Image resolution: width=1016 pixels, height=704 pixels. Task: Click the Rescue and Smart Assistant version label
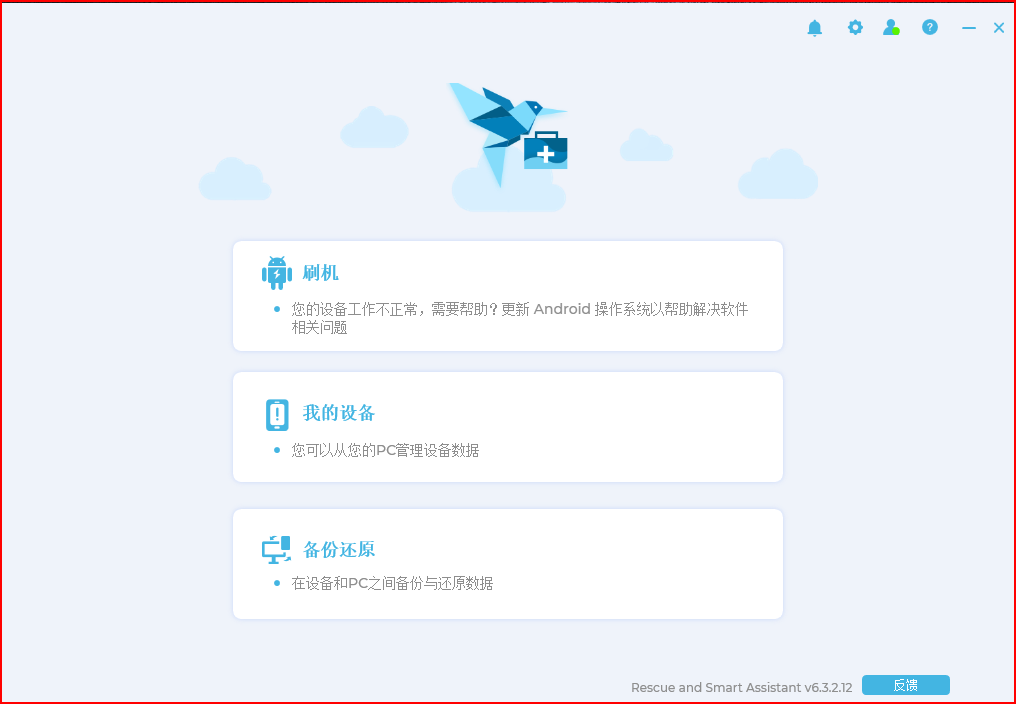[x=741, y=687]
